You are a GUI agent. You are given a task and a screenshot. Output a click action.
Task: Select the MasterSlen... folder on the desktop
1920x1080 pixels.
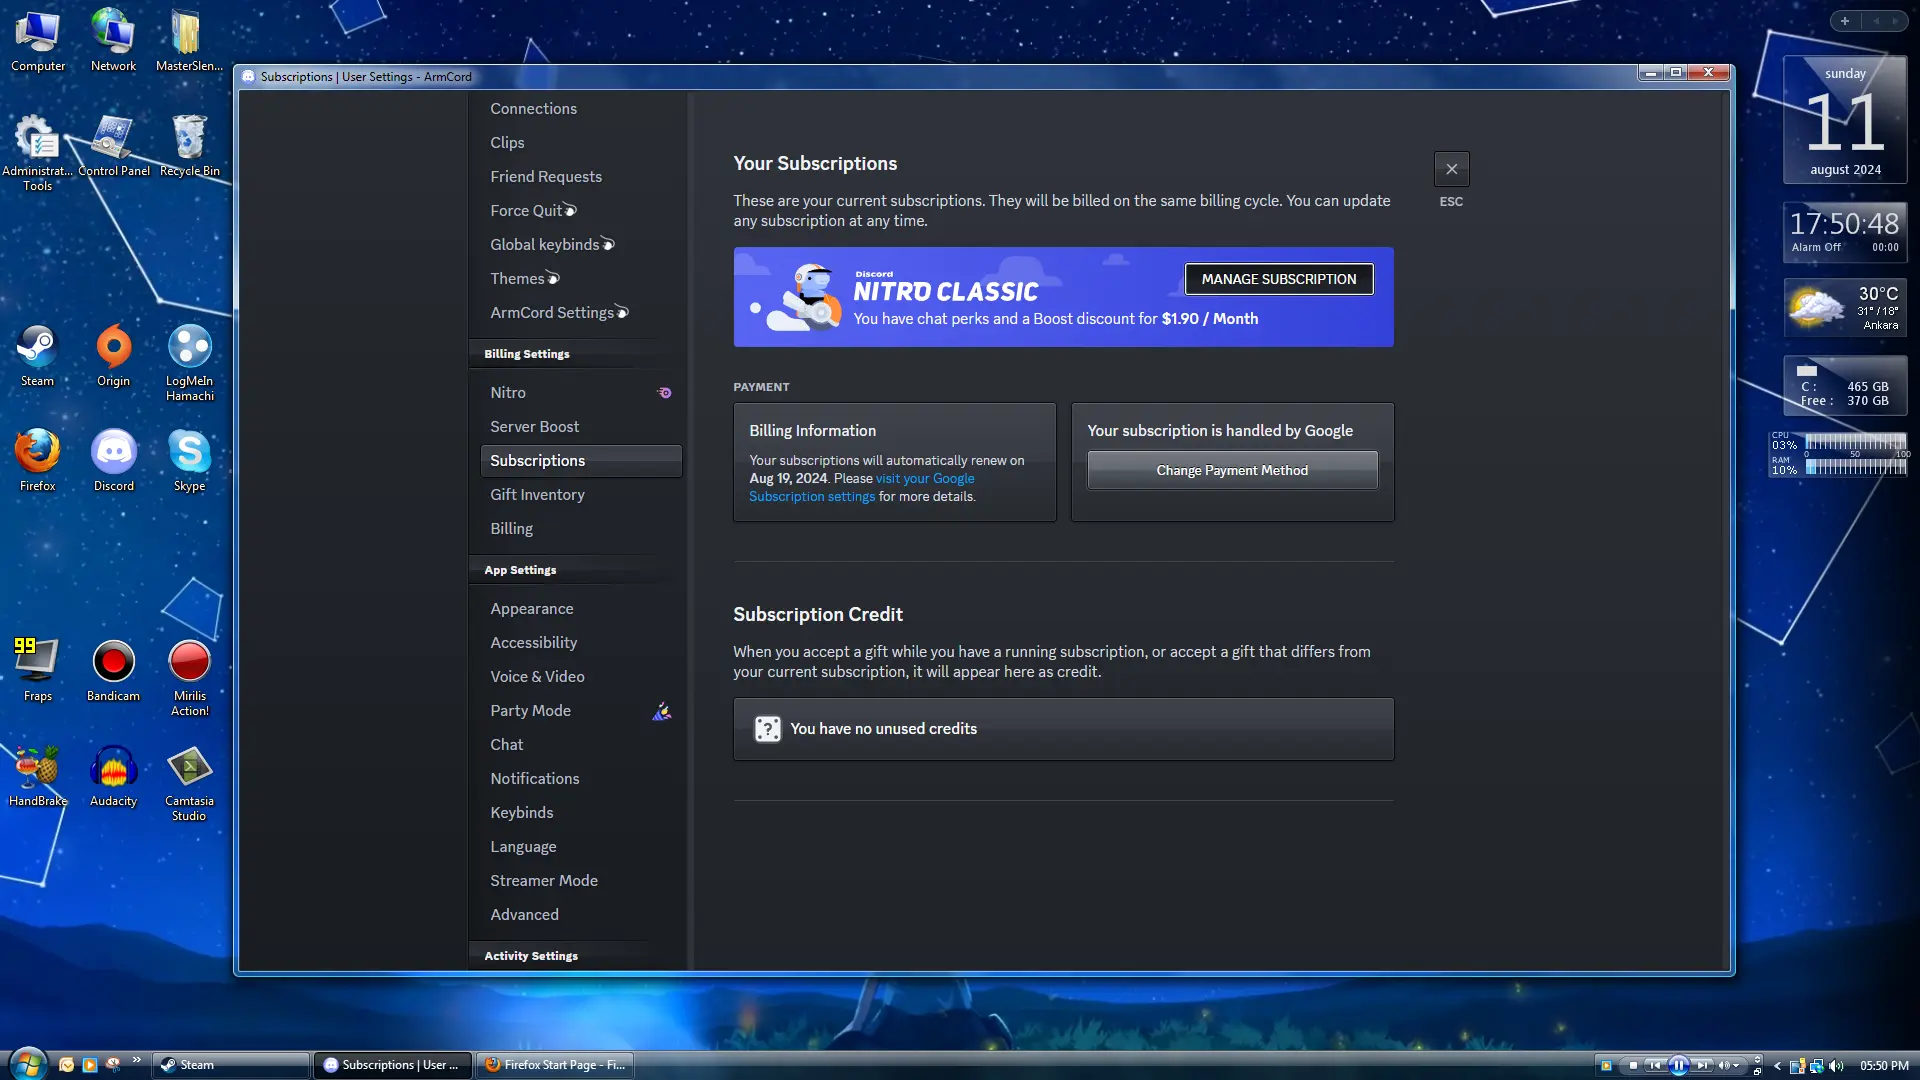tap(189, 40)
